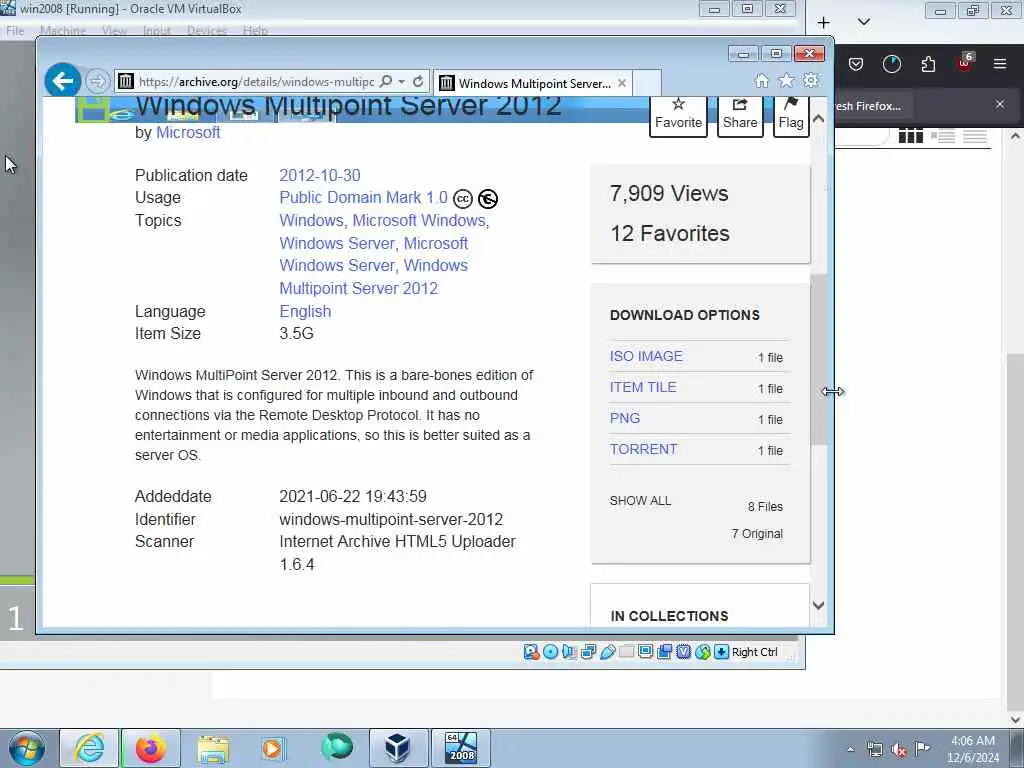Open VirtualBox File menu
This screenshot has width=1024, height=768.
tap(14, 31)
